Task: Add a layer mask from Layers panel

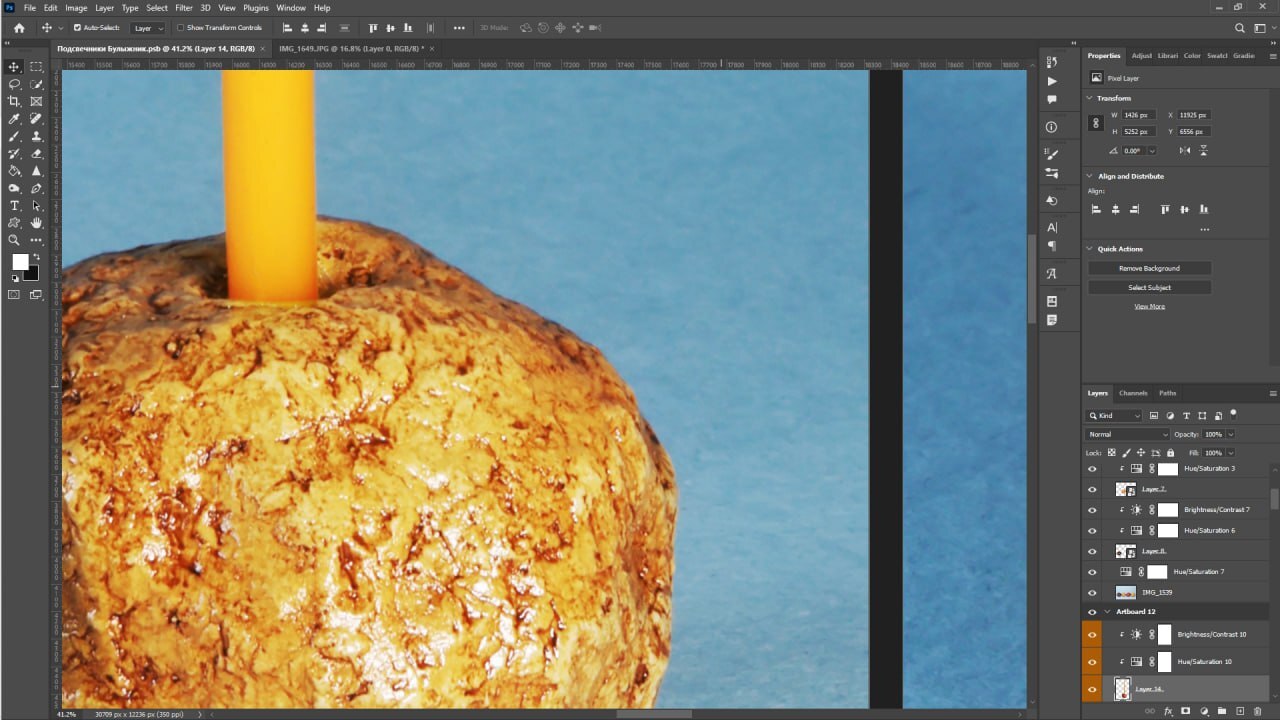Action: pos(1185,712)
